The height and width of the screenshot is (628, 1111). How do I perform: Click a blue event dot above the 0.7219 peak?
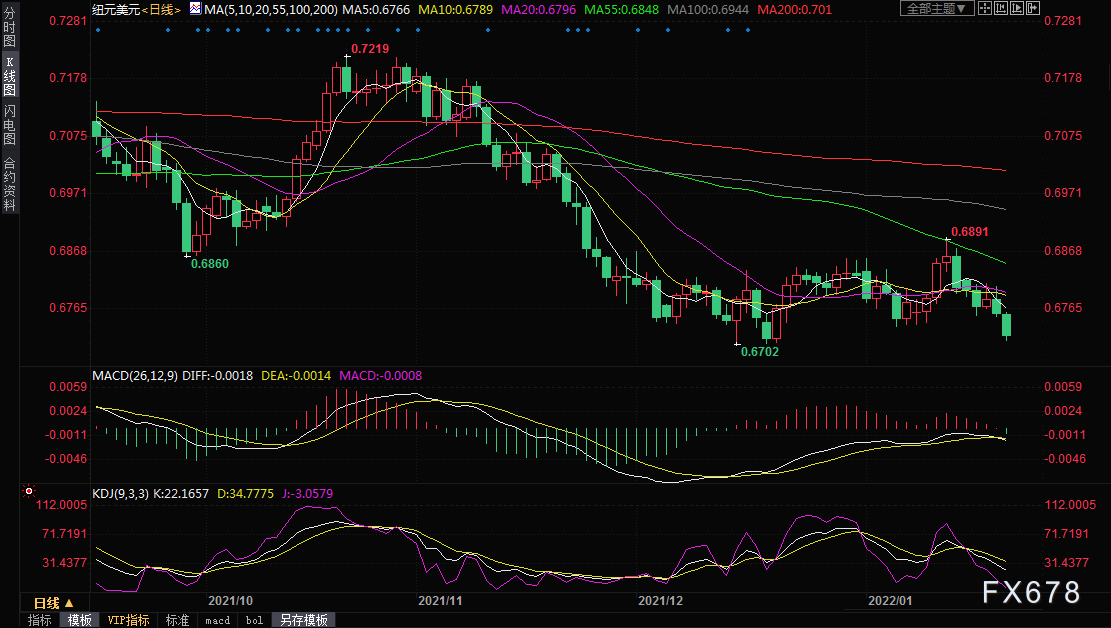[347, 29]
